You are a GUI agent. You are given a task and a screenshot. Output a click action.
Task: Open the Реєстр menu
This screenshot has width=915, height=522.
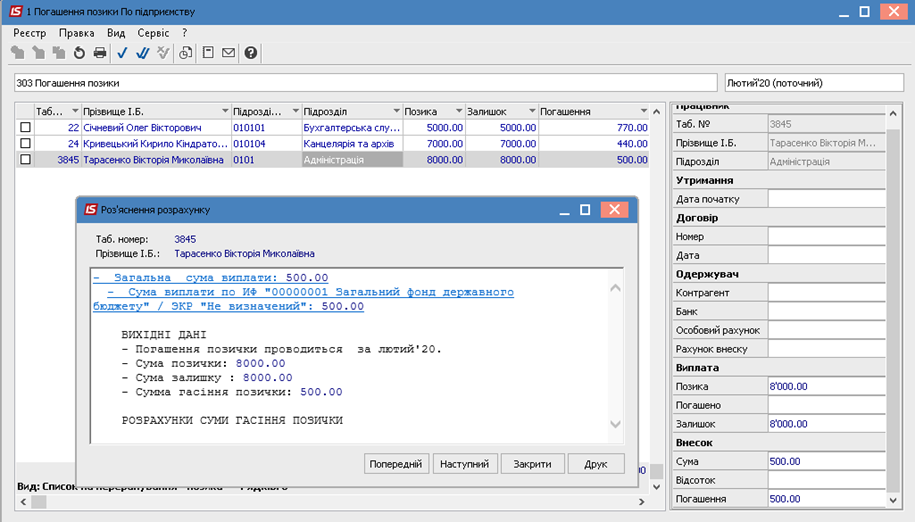pos(29,33)
